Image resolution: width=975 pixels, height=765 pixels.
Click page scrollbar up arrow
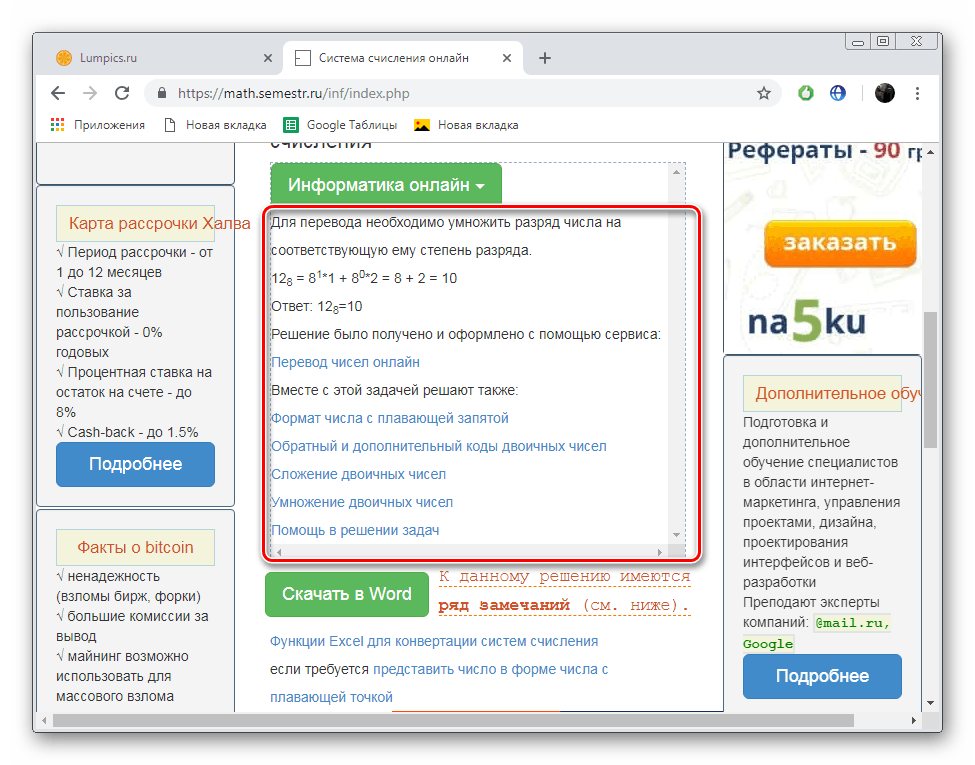pos(930,152)
